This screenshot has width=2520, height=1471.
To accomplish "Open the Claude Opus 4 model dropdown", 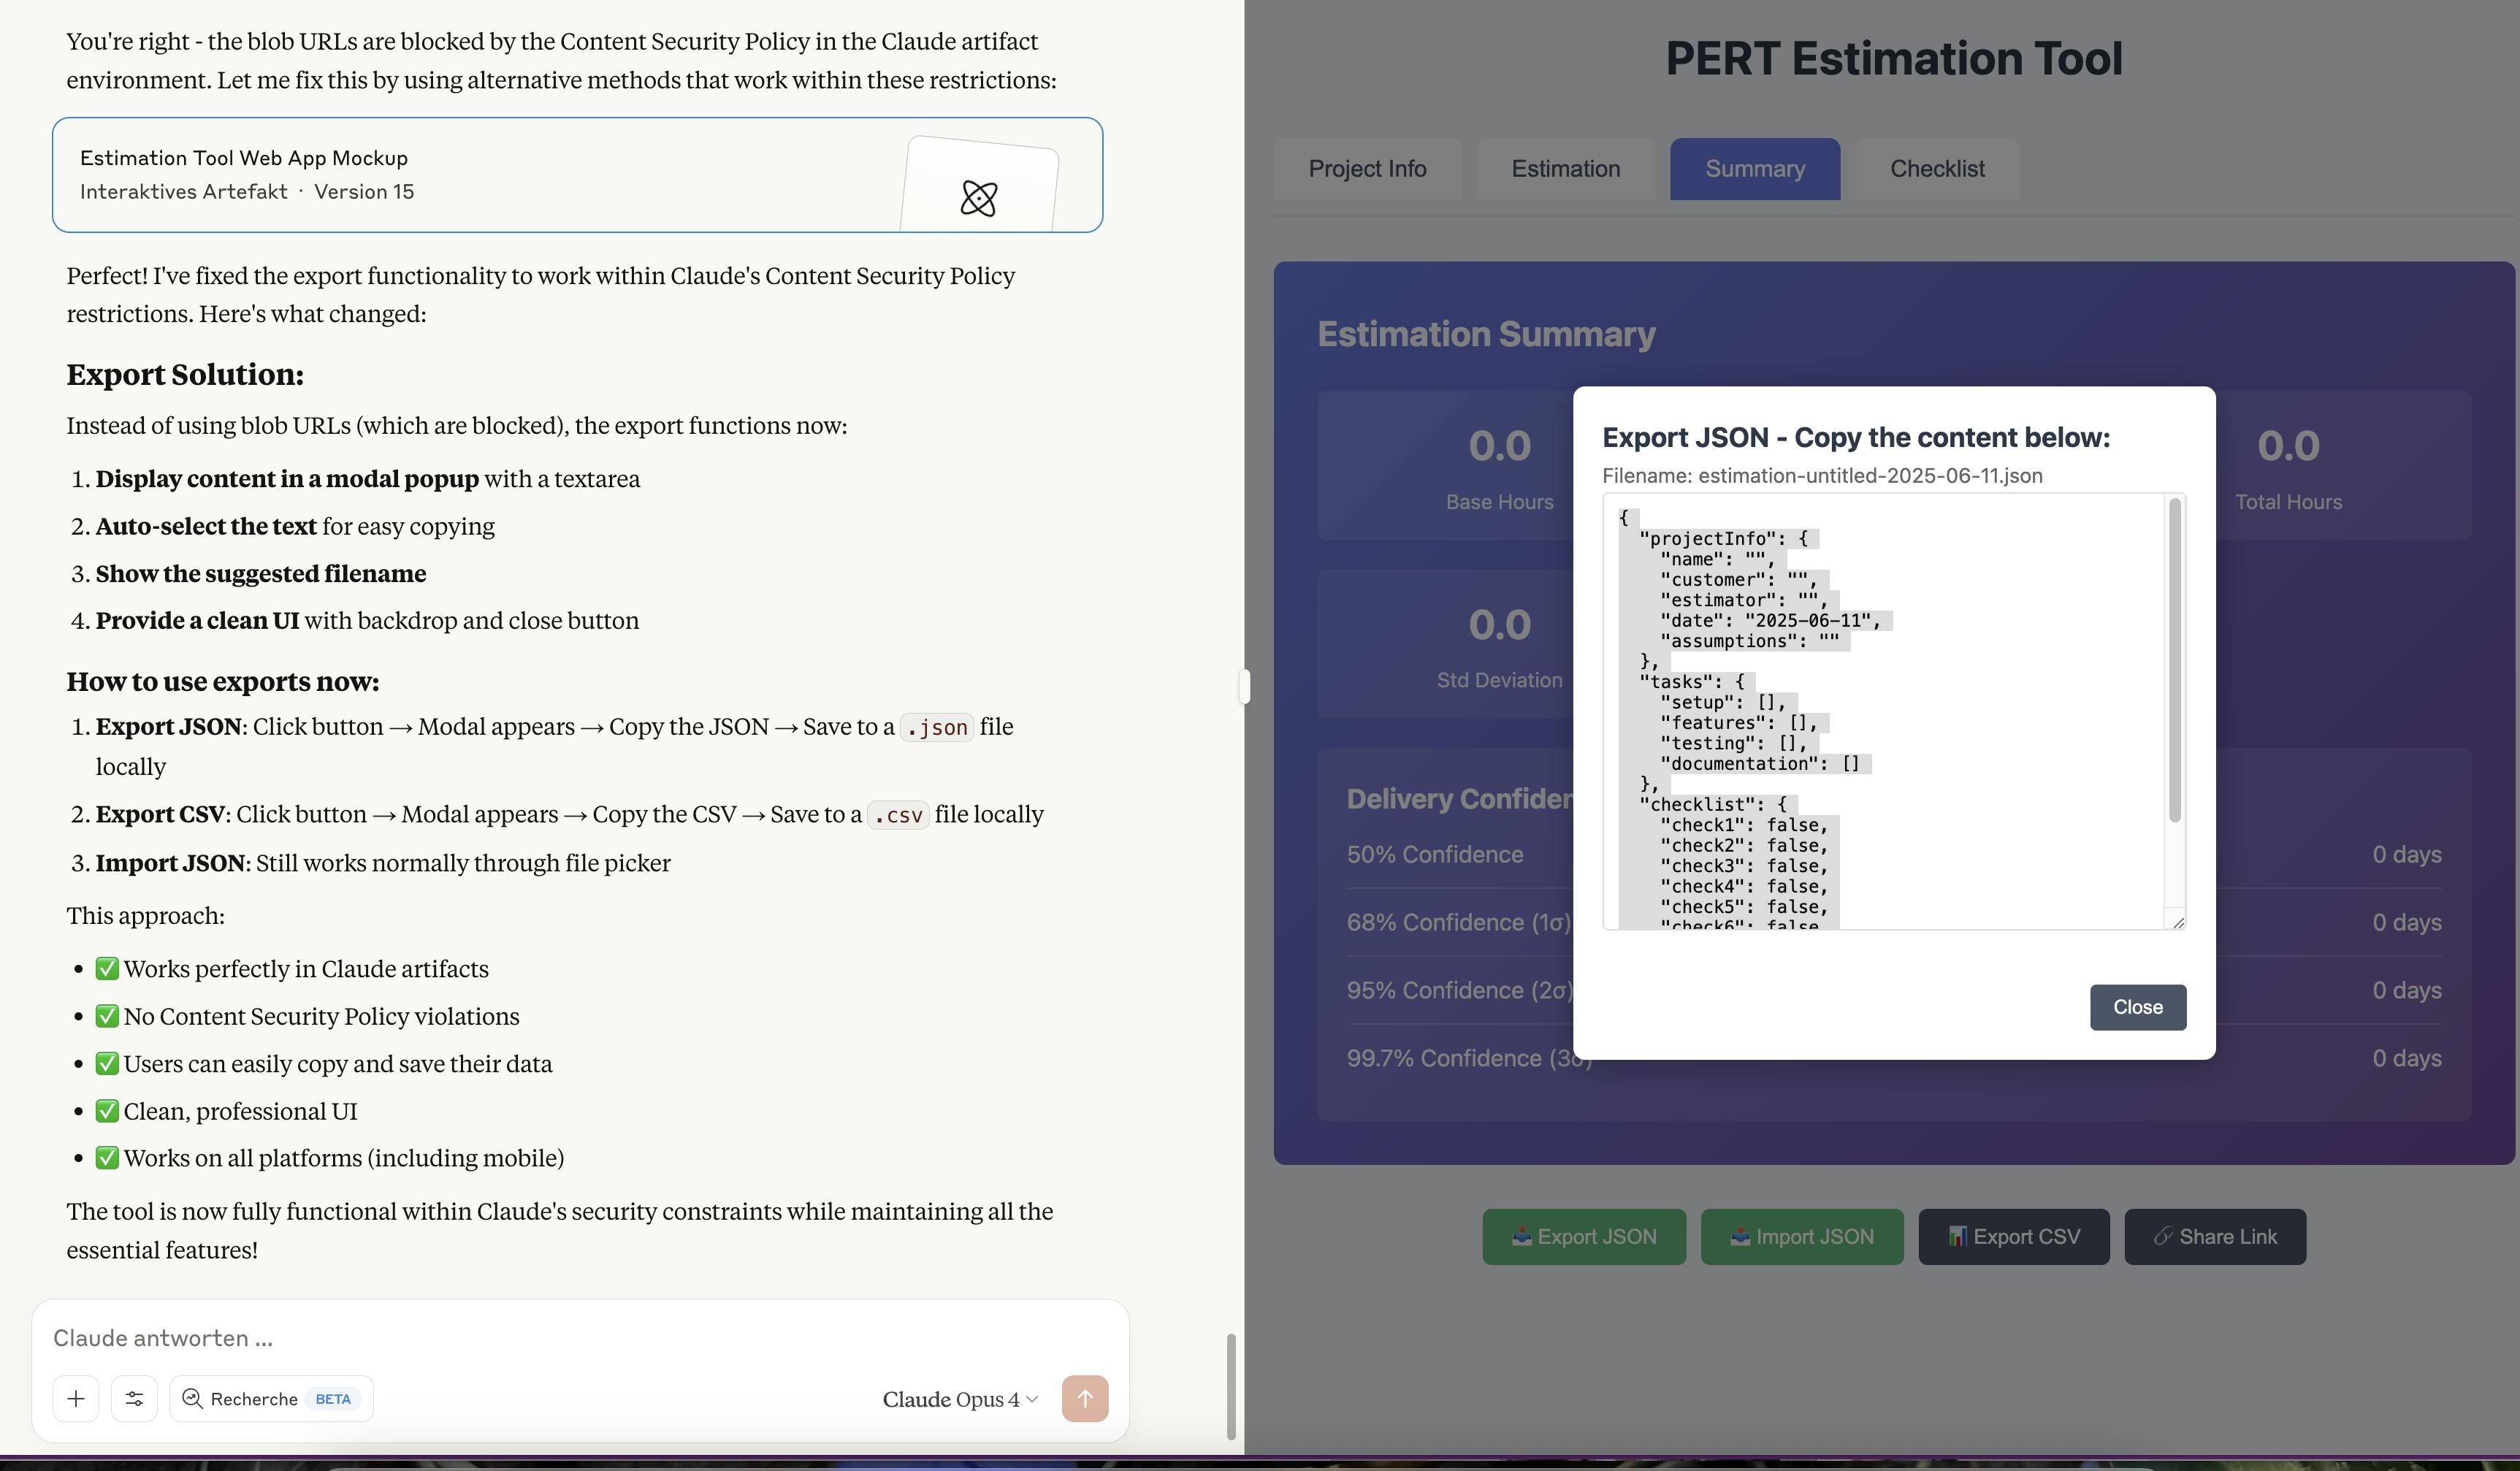I will pos(960,1399).
